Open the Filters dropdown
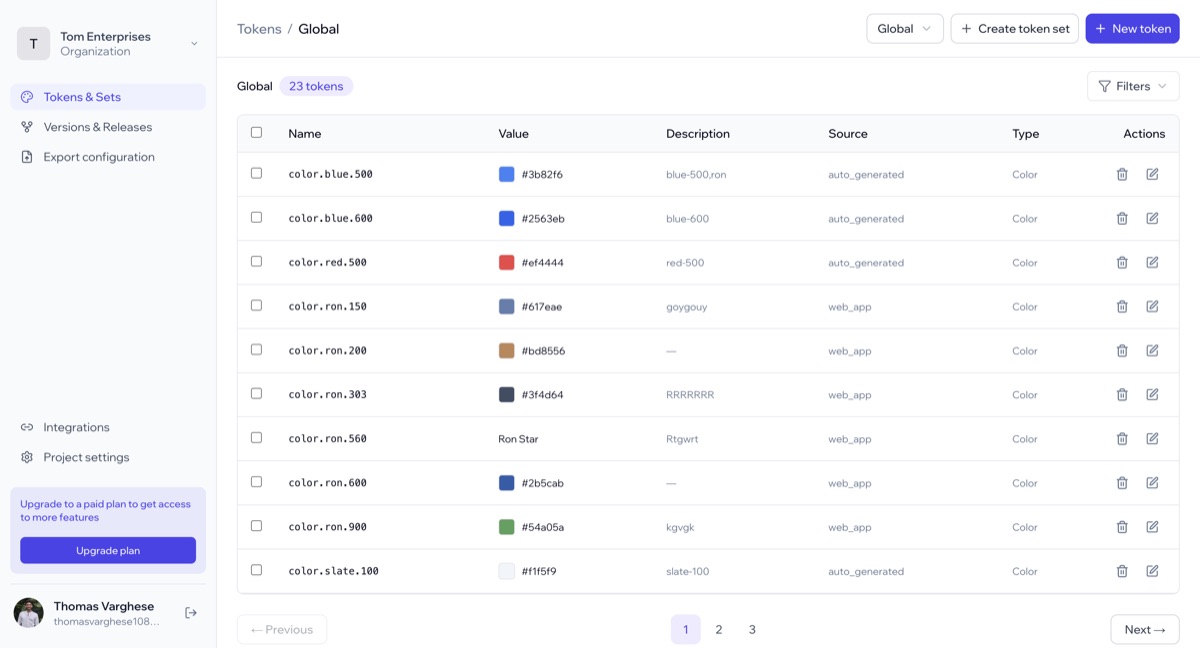1200x648 pixels. point(1133,86)
